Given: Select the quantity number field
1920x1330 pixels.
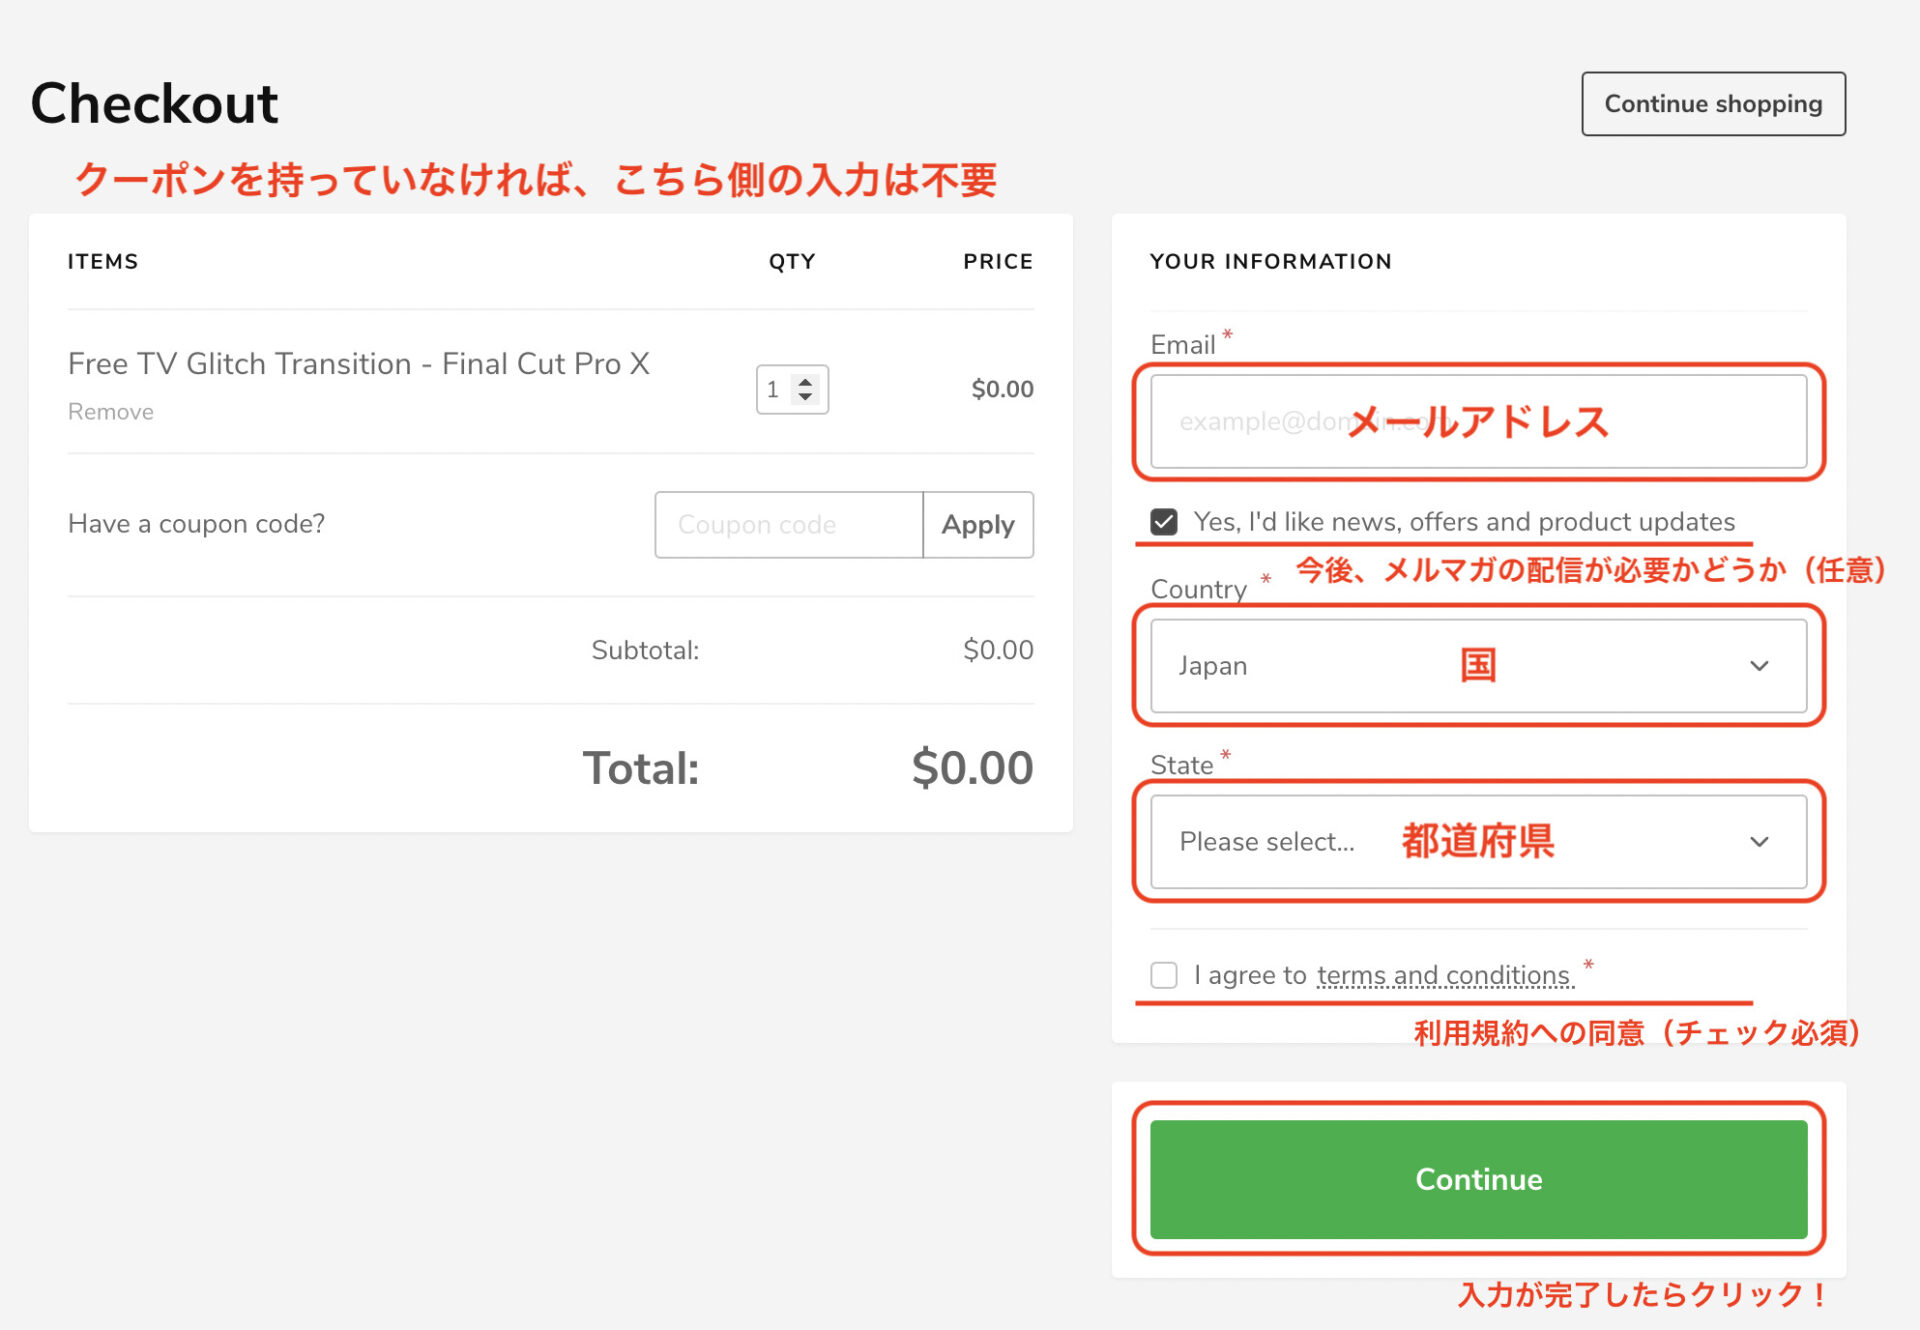Looking at the screenshot, I should point(775,389).
